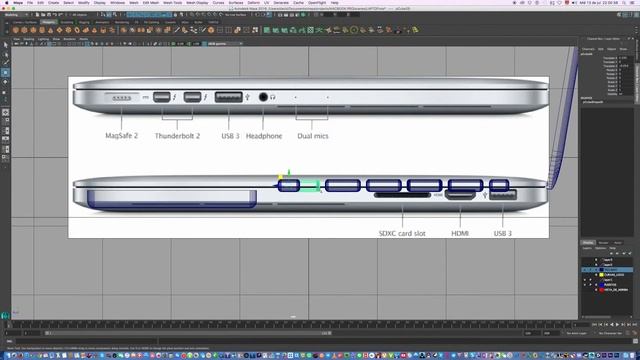Click the No Live Surface field
This screenshot has height=360, width=640.
coord(236,15)
